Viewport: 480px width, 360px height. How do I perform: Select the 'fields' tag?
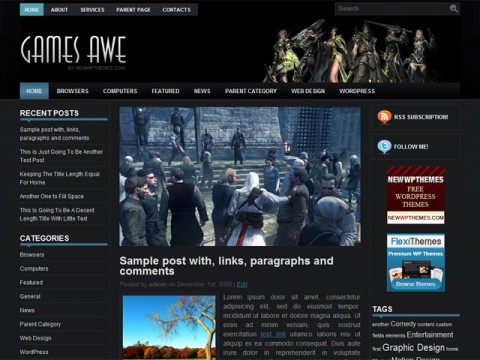[378, 336]
